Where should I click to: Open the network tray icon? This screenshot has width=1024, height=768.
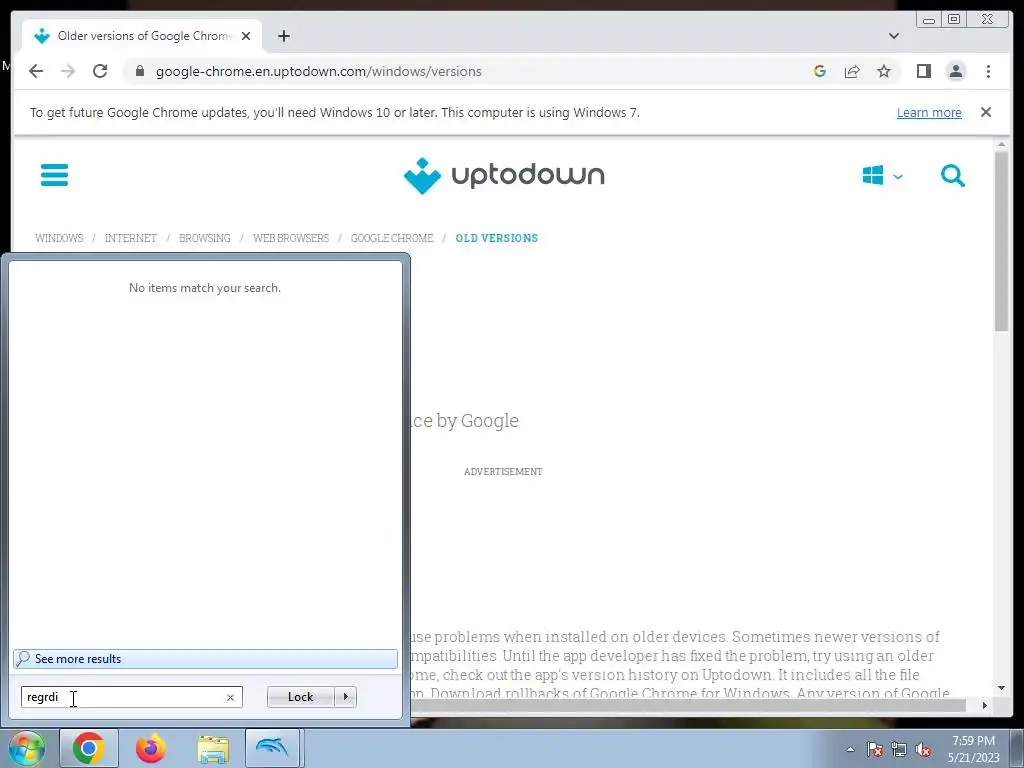click(x=899, y=750)
